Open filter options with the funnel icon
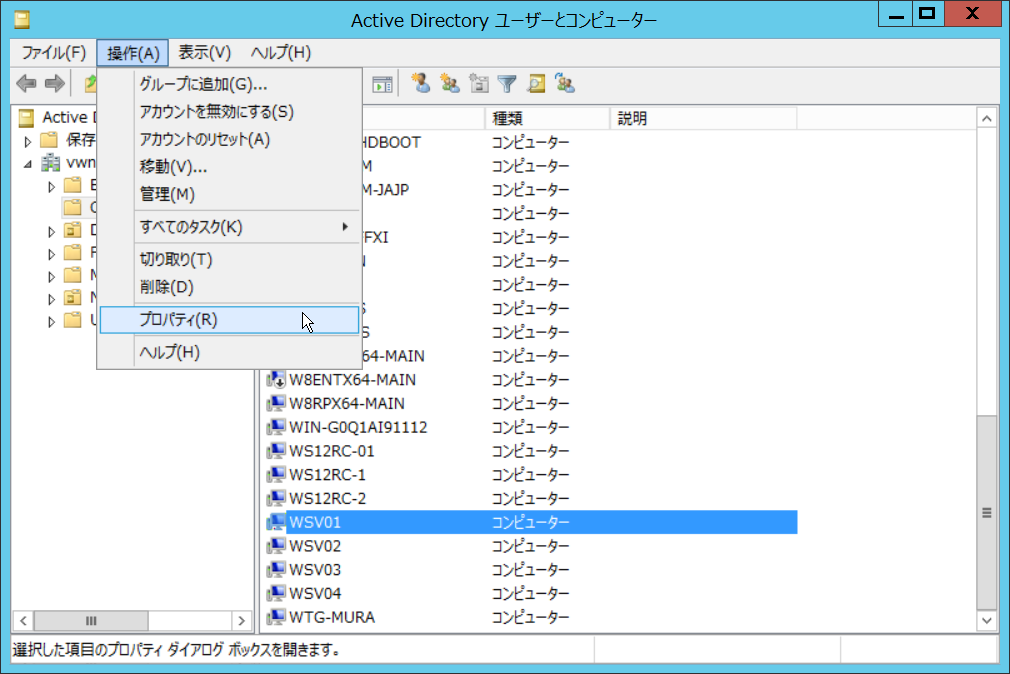The image size is (1010, 674). (x=508, y=83)
